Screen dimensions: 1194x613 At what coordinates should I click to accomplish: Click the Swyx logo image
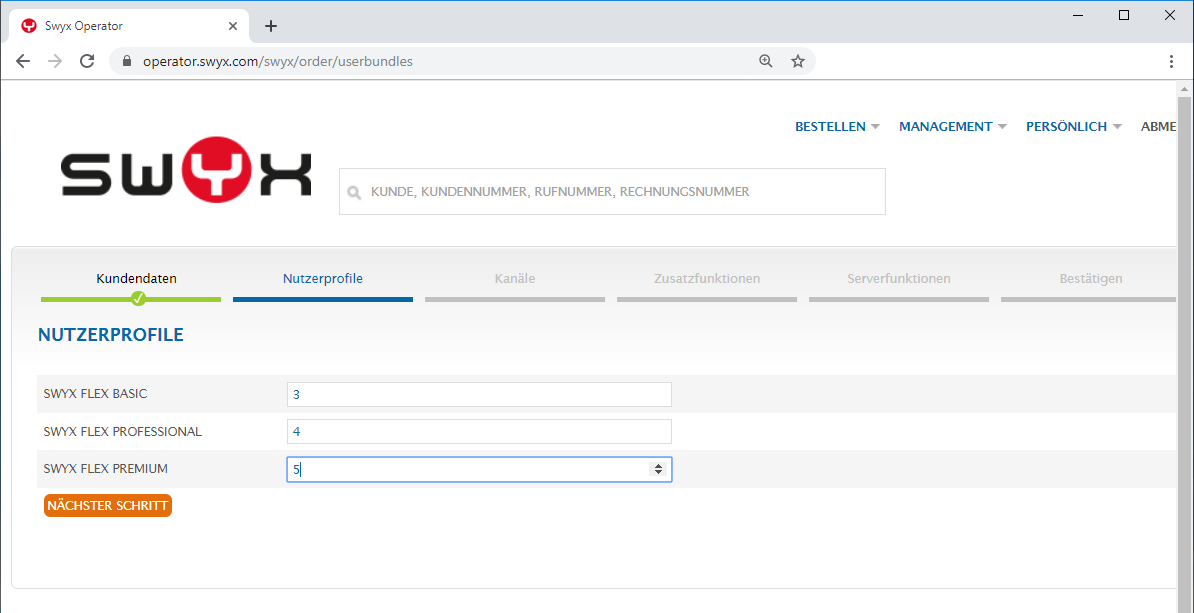pos(186,174)
